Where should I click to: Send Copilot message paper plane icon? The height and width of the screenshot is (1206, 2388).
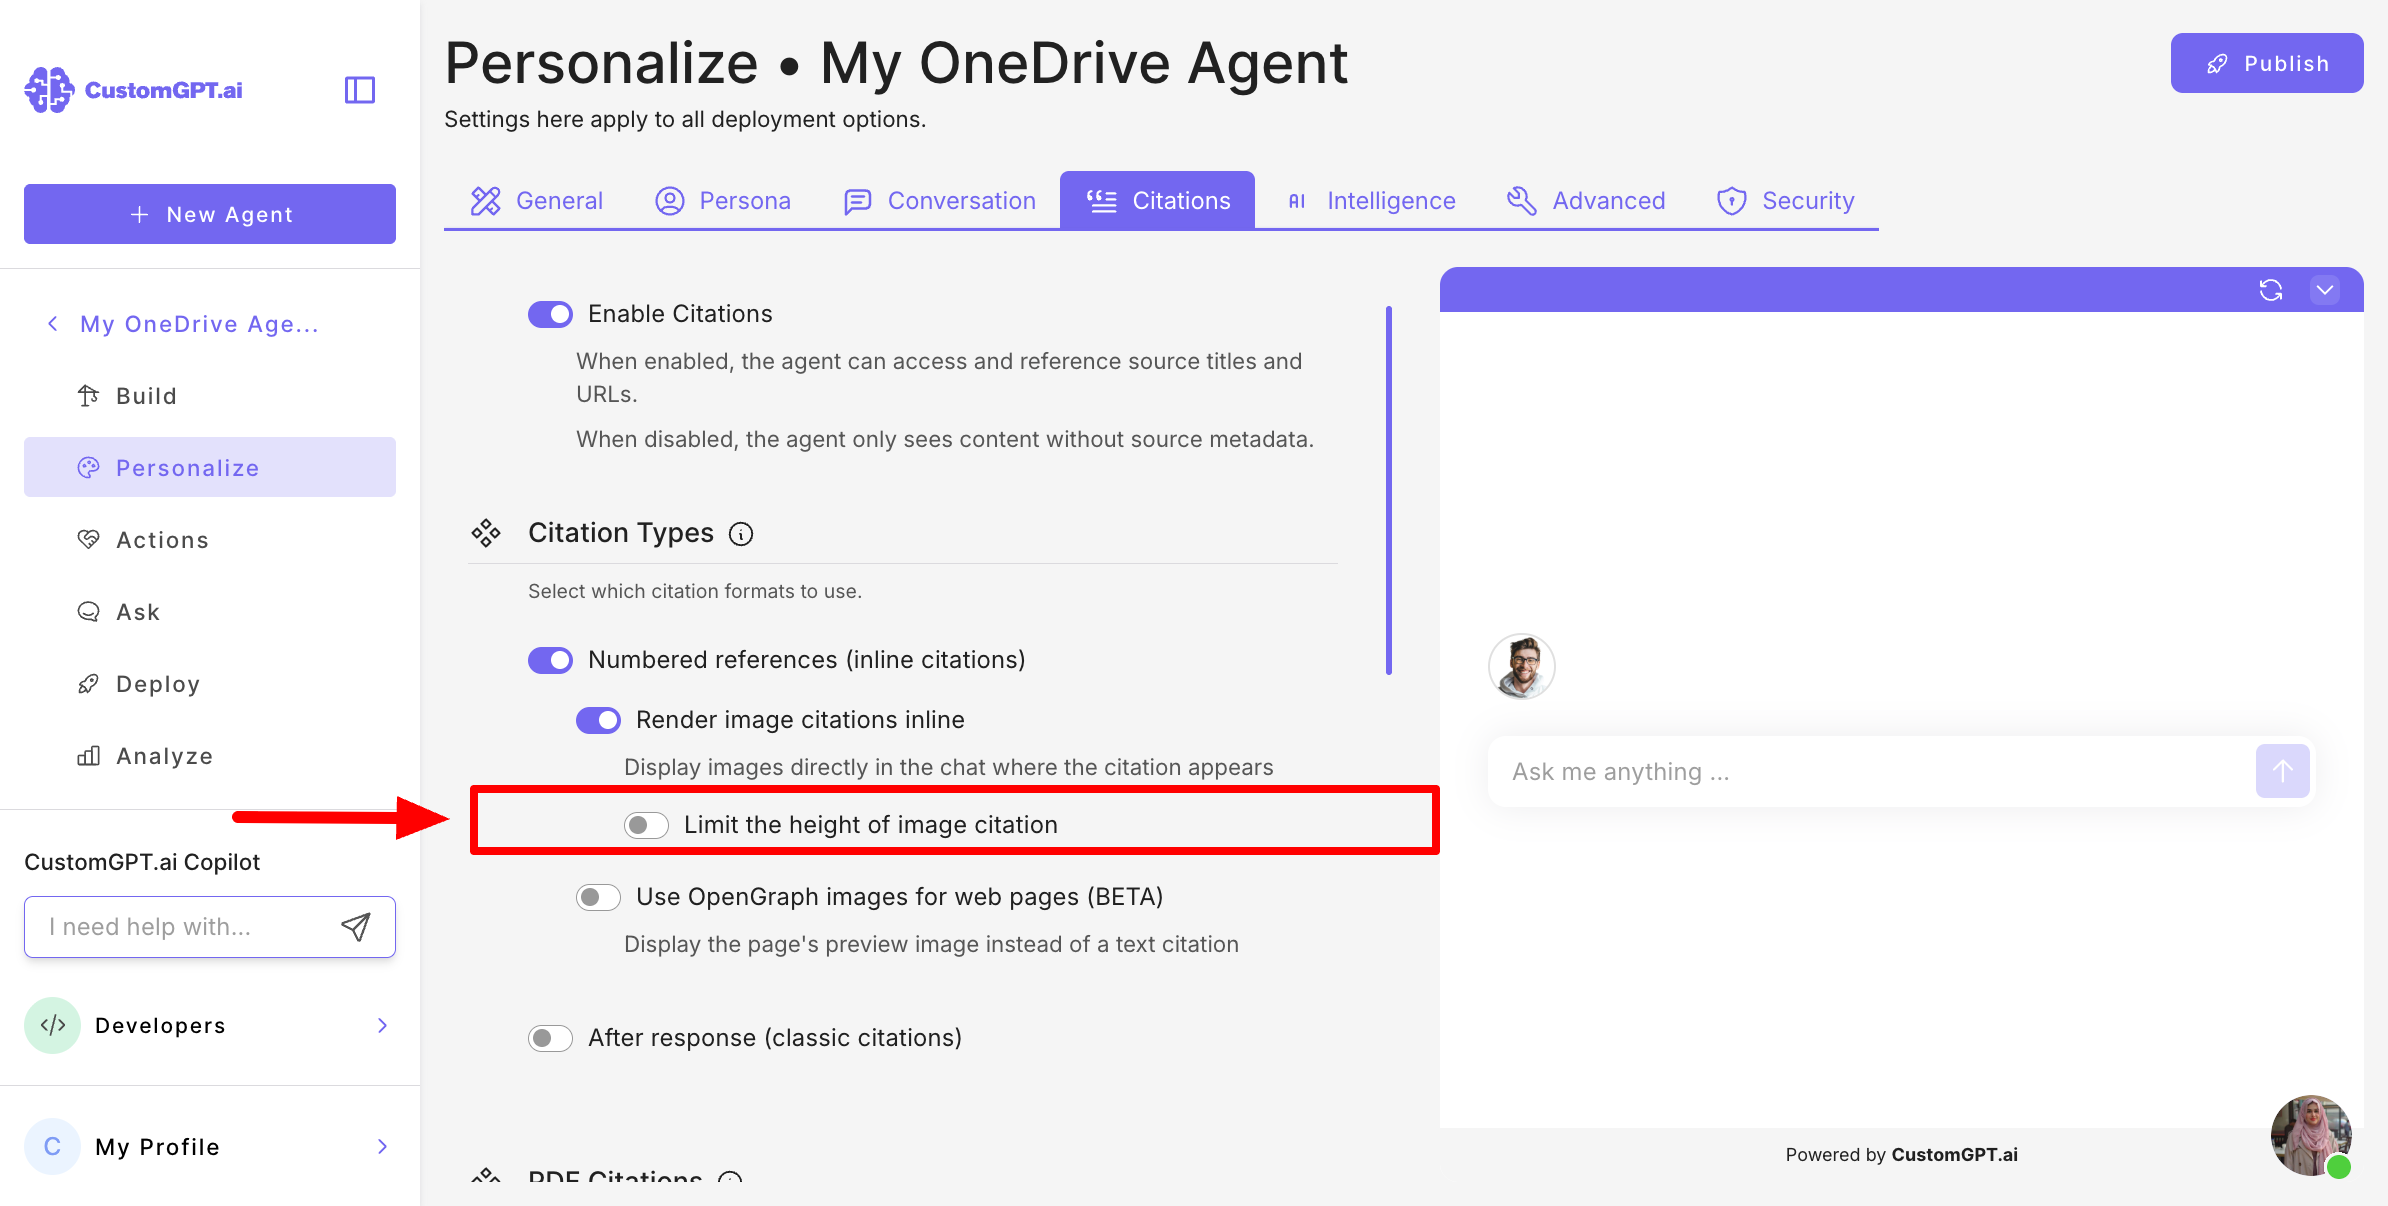355,927
